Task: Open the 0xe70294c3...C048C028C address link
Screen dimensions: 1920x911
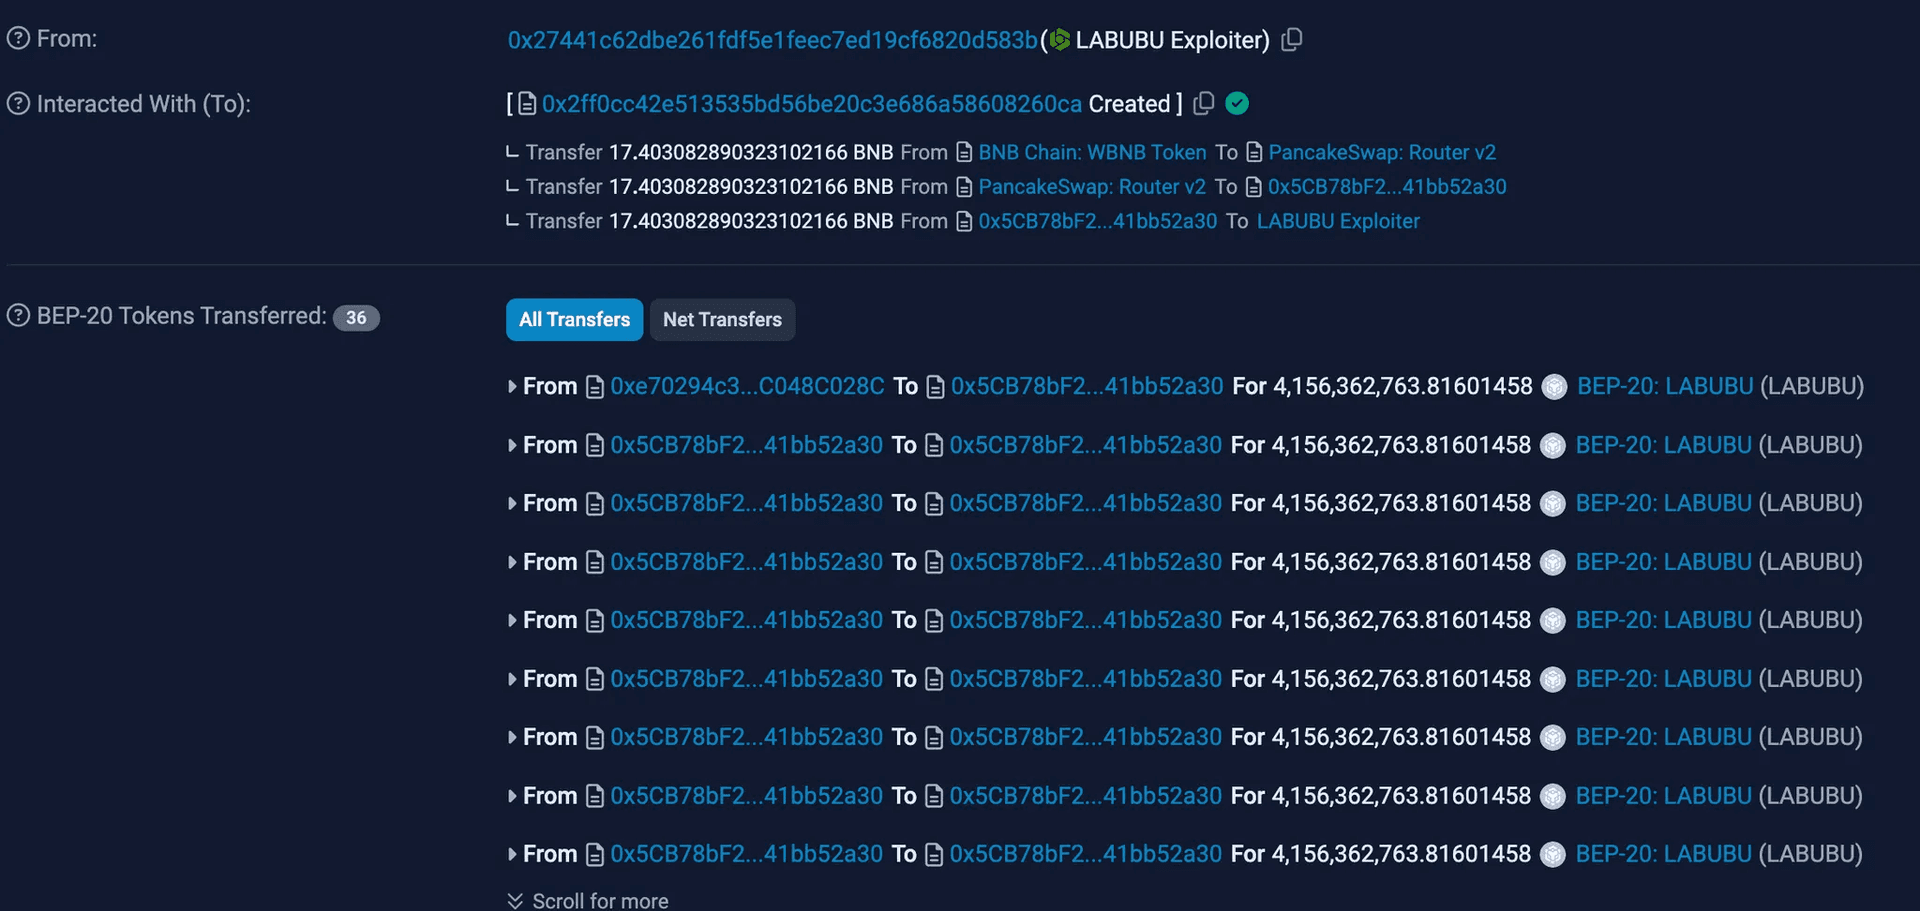Action: coord(747,387)
